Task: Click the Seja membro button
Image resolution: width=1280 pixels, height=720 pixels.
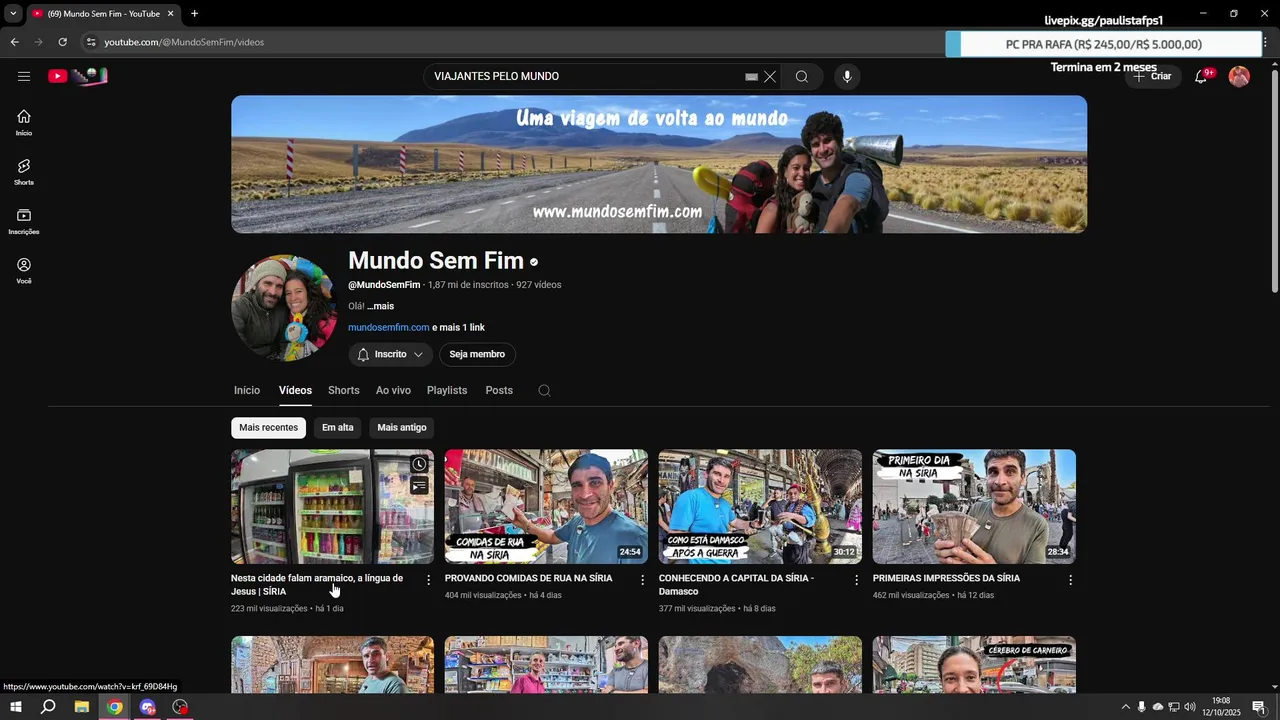Action: click(477, 354)
